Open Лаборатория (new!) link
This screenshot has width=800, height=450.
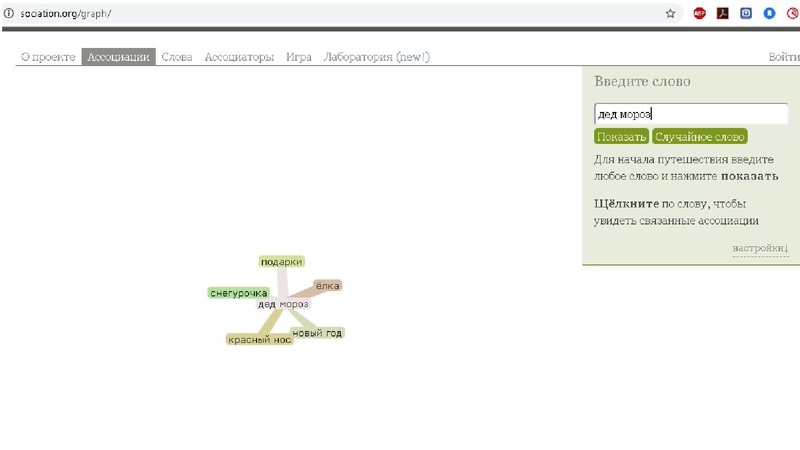[376, 57]
